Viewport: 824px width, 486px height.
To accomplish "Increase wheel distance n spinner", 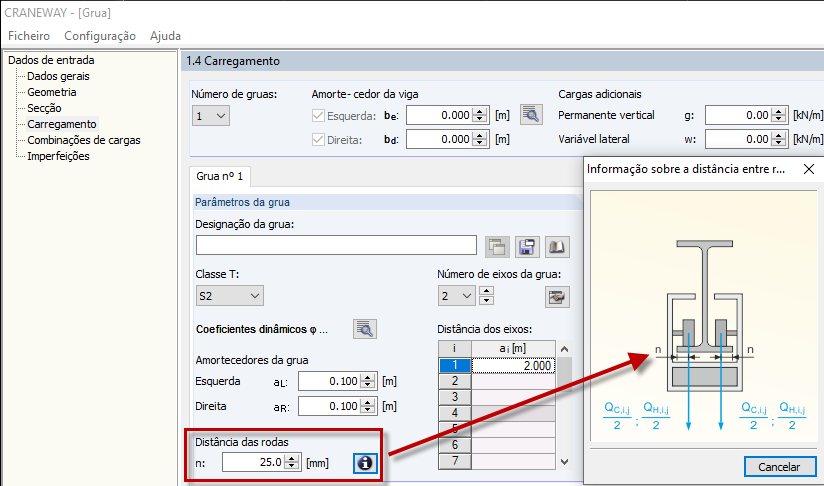I will pos(292,459).
